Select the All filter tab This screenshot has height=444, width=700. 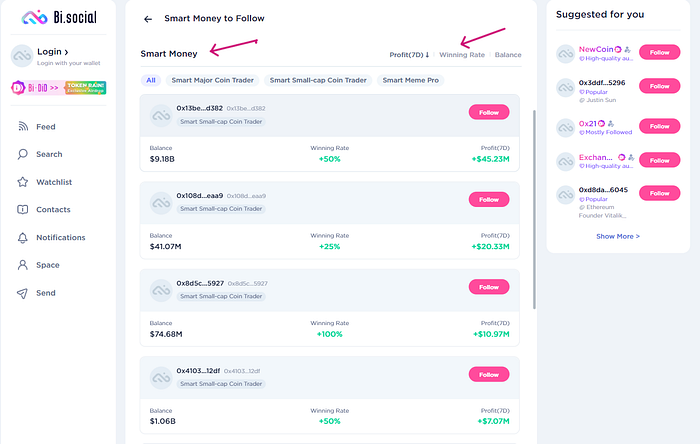(x=151, y=80)
